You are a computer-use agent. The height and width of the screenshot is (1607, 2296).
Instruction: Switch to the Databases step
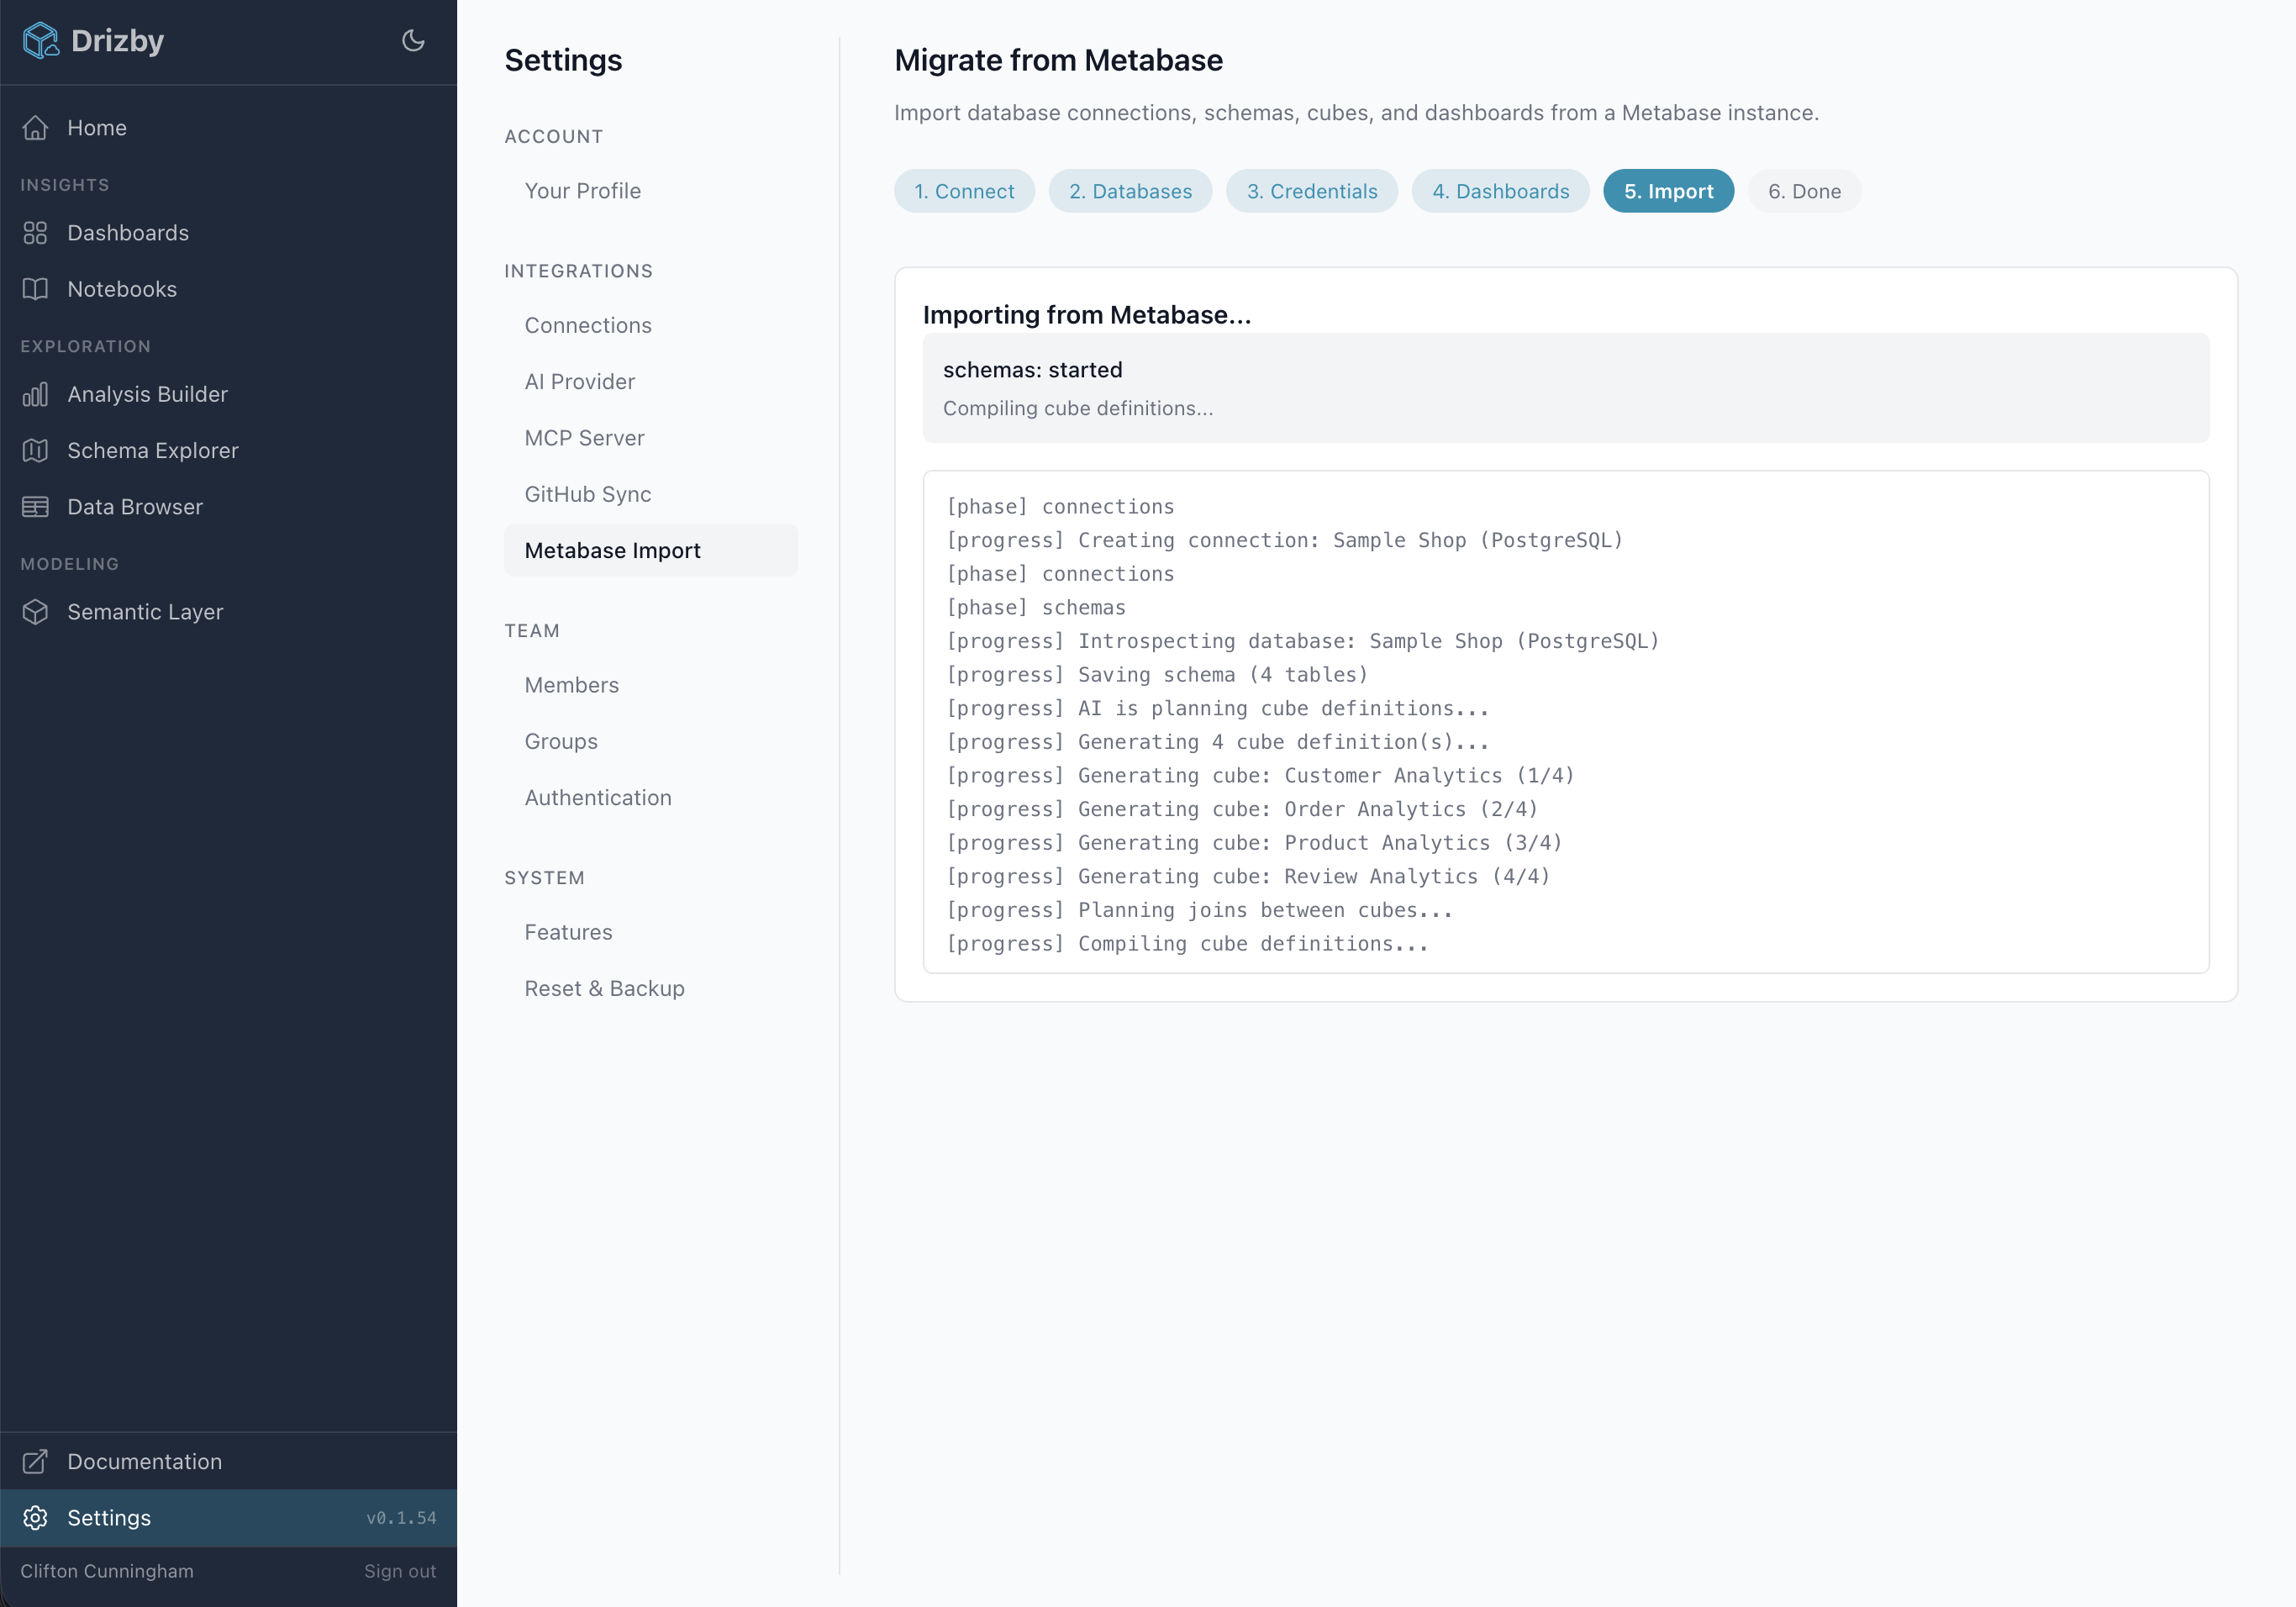[x=1130, y=191]
